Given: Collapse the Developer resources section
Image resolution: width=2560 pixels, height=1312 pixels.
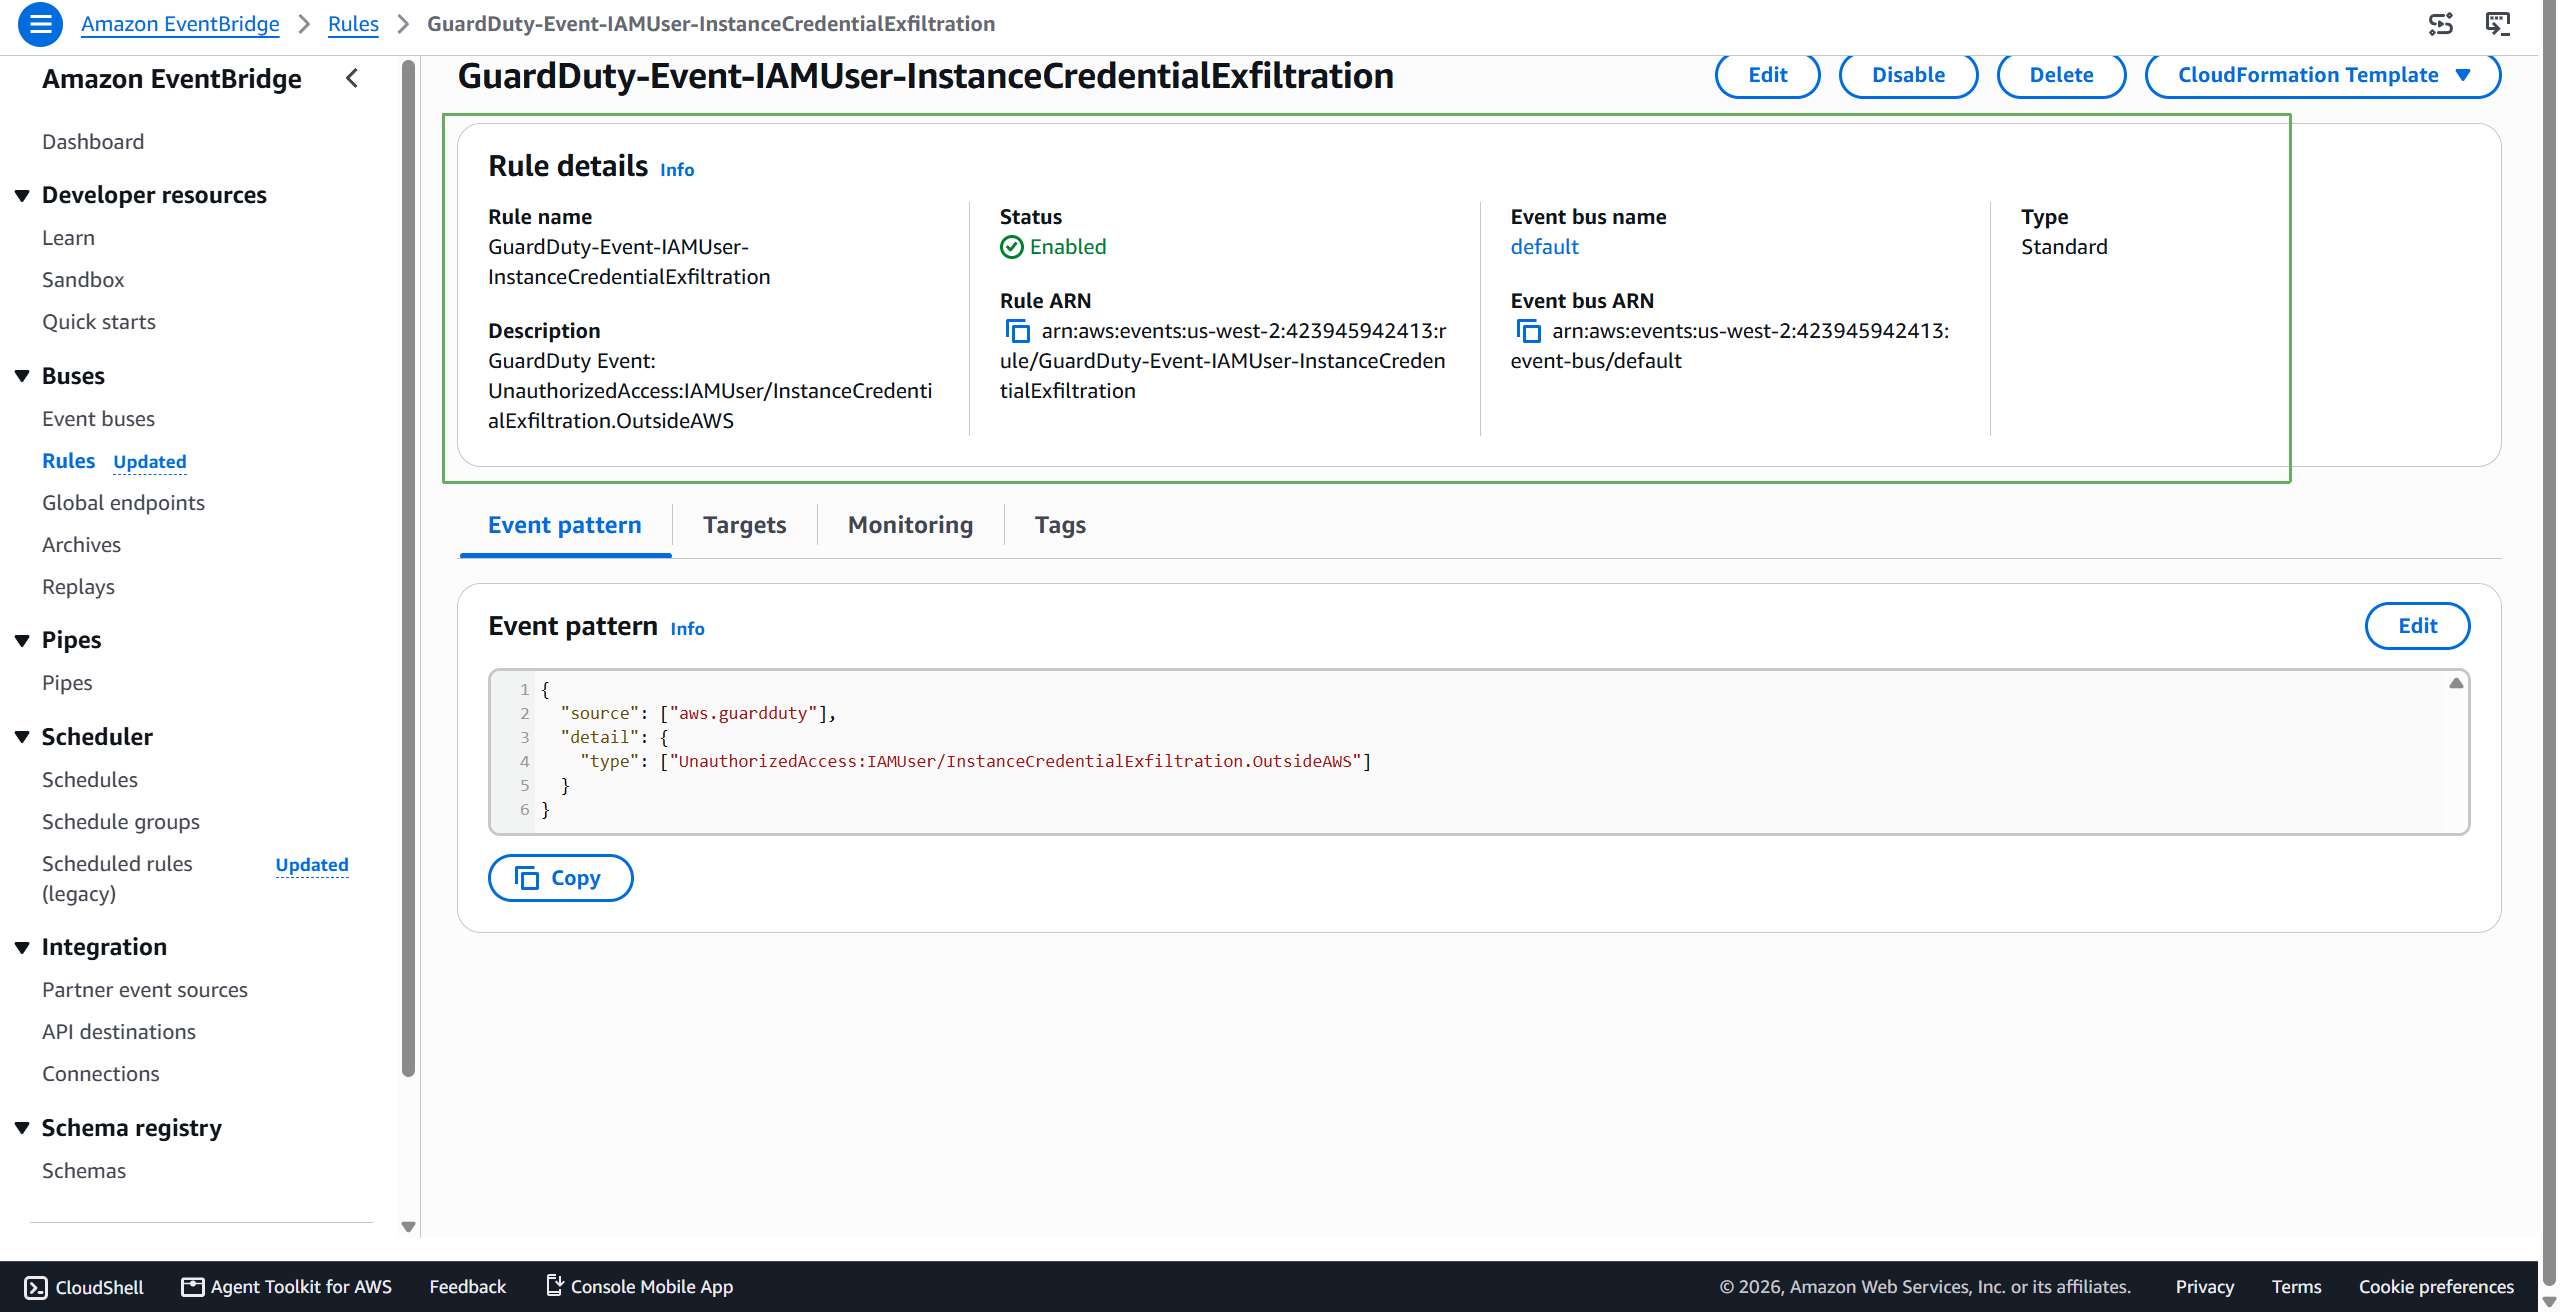Looking at the screenshot, I should pos(22,195).
